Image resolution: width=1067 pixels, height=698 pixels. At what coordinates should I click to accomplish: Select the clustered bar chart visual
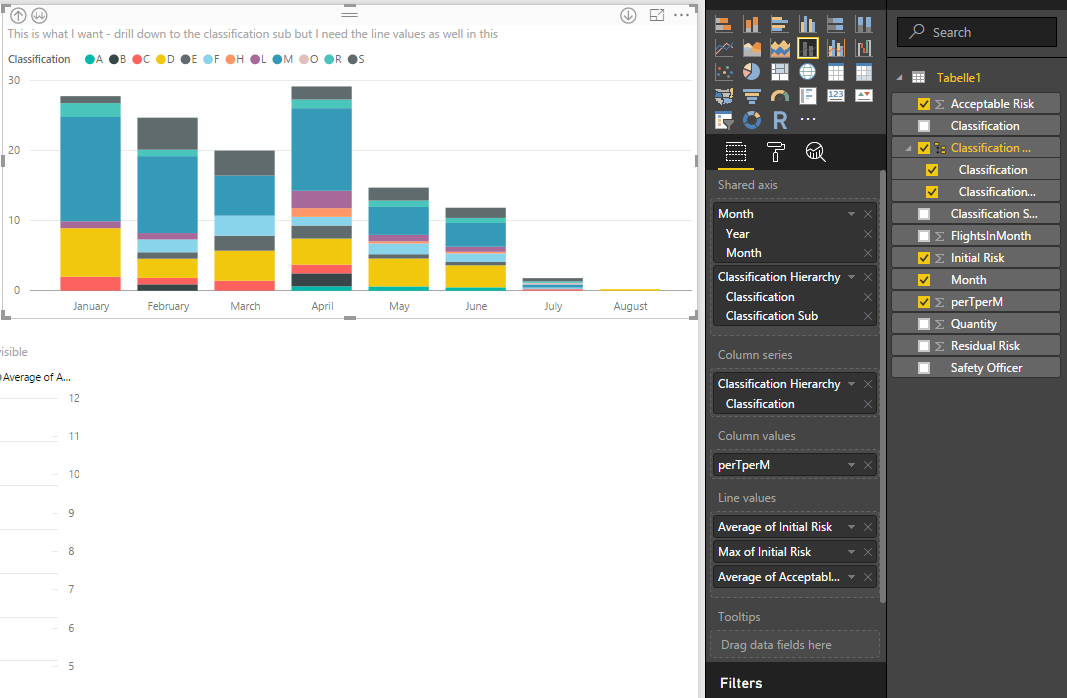(779, 24)
